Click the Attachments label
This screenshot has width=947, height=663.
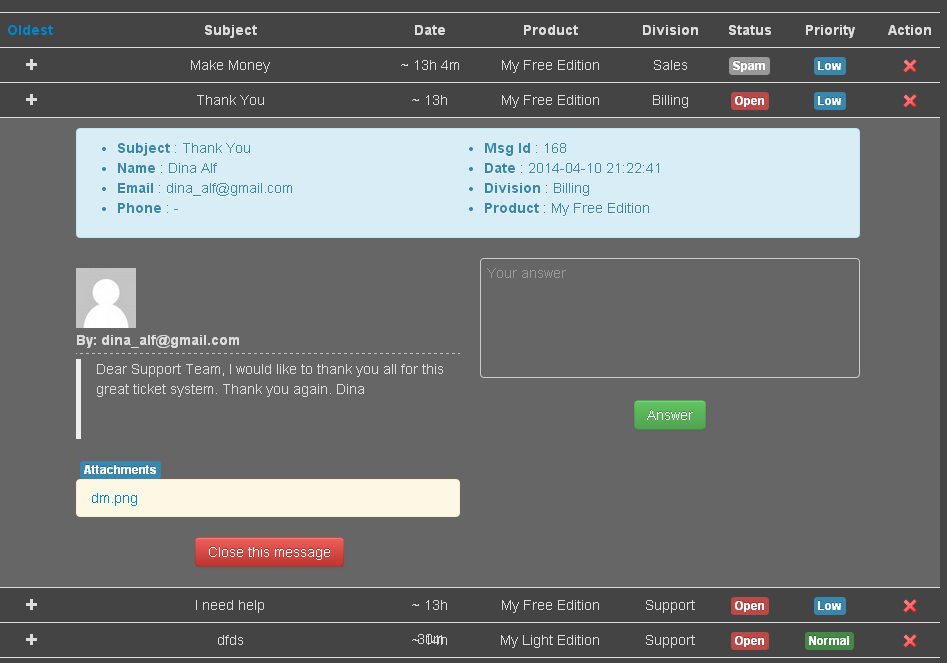click(x=120, y=470)
